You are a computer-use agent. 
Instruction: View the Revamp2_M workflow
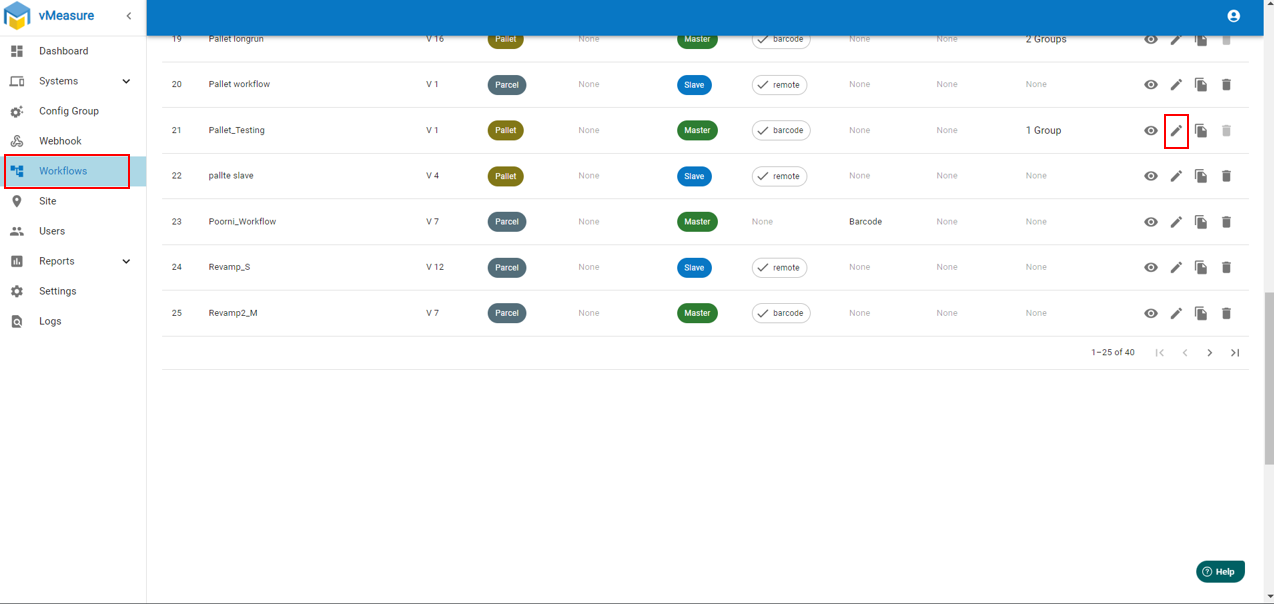pyautogui.click(x=1151, y=313)
